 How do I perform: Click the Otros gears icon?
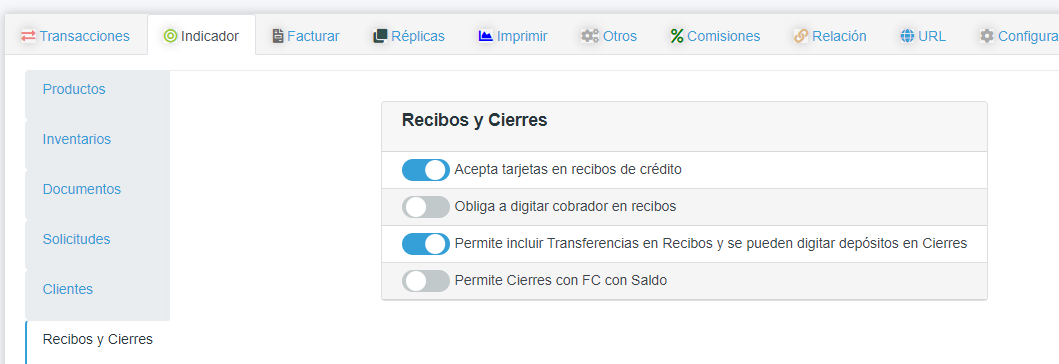click(x=590, y=36)
